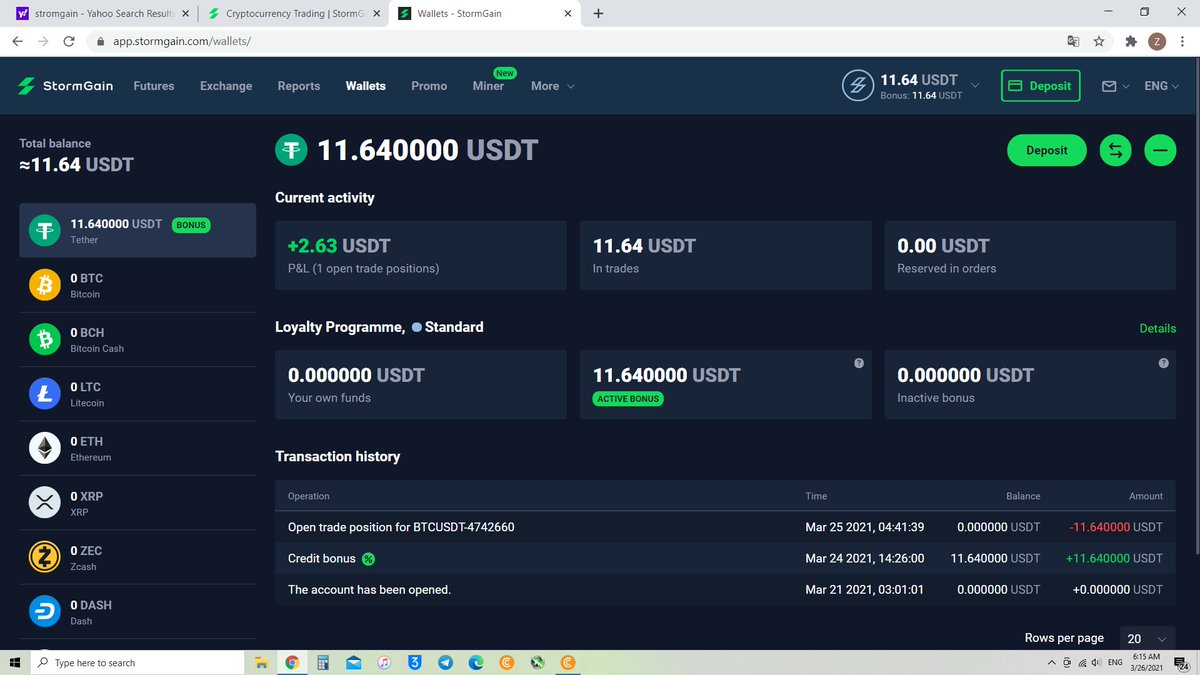The width and height of the screenshot is (1200, 675).
Task: Open the XRP wallet entry
Action: [44, 502]
